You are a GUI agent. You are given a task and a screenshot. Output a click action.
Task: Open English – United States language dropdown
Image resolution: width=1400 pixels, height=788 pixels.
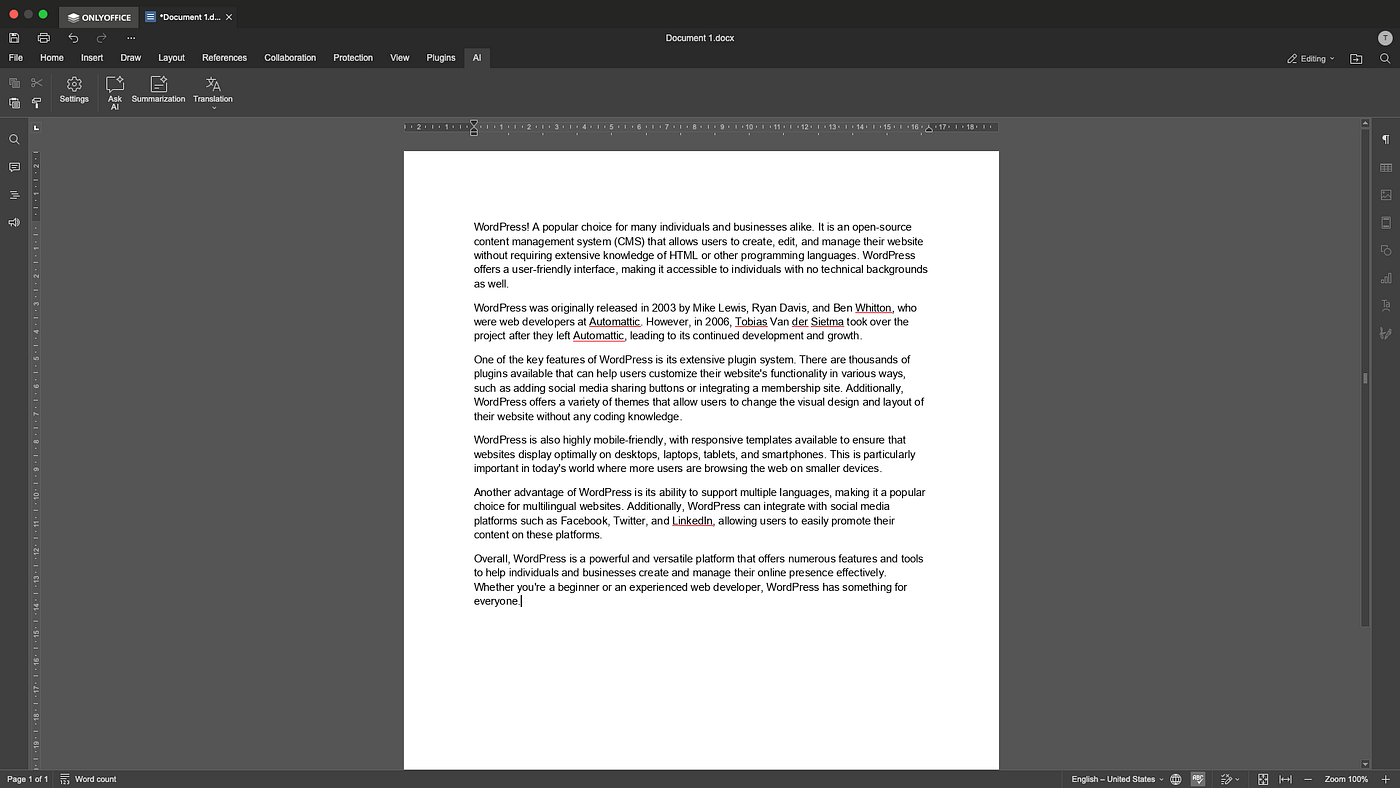tap(1117, 779)
